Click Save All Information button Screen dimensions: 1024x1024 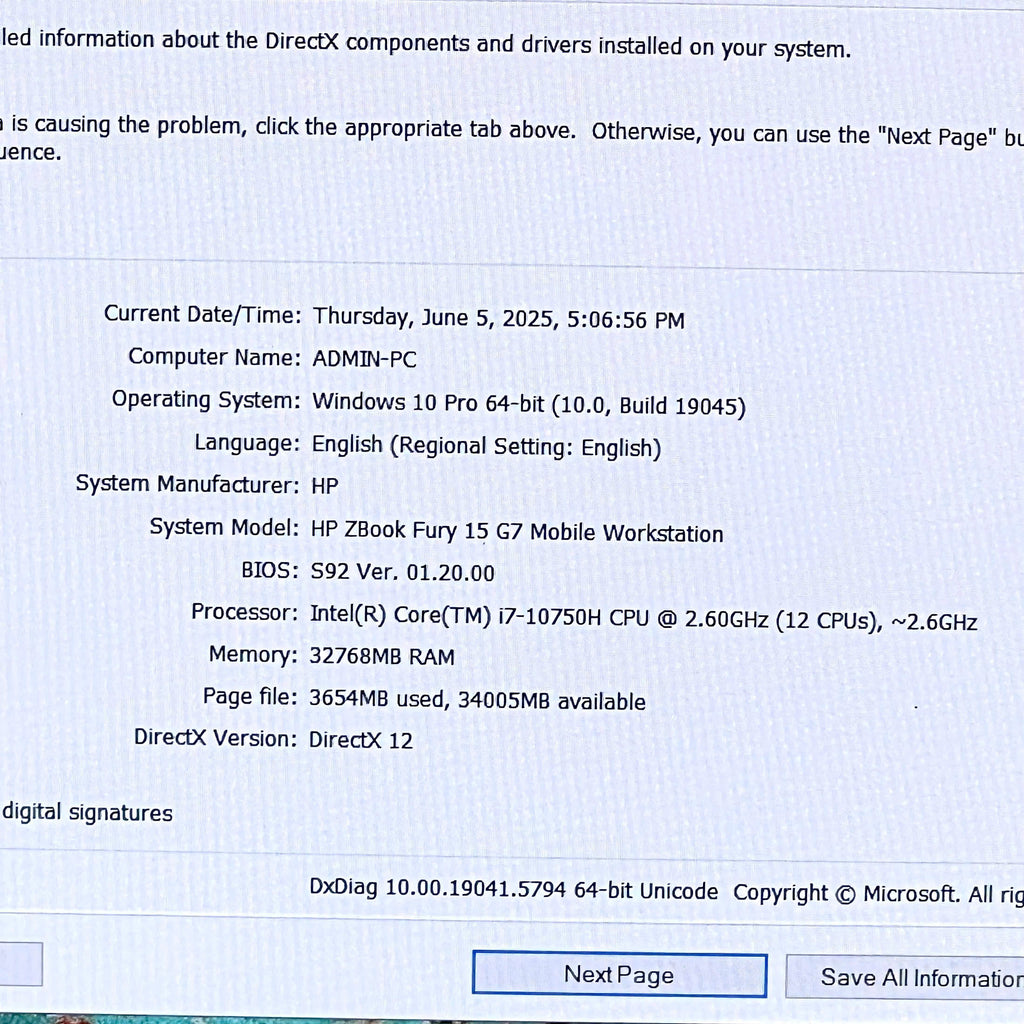tap(905, 977)
